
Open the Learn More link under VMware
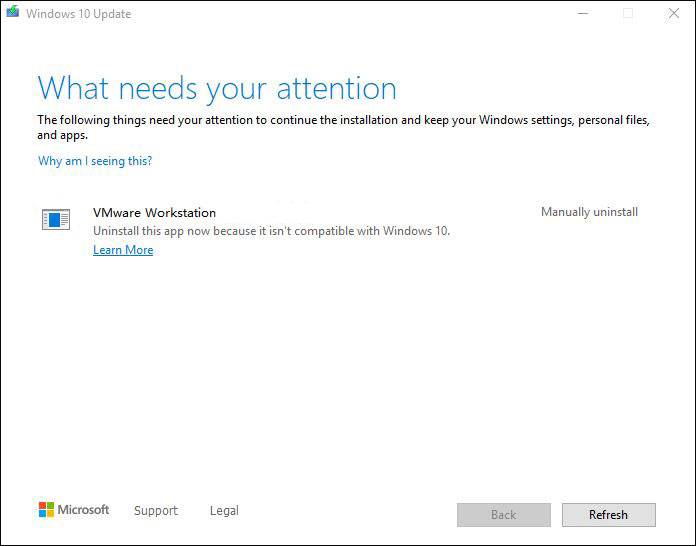[x=123, y=250]
